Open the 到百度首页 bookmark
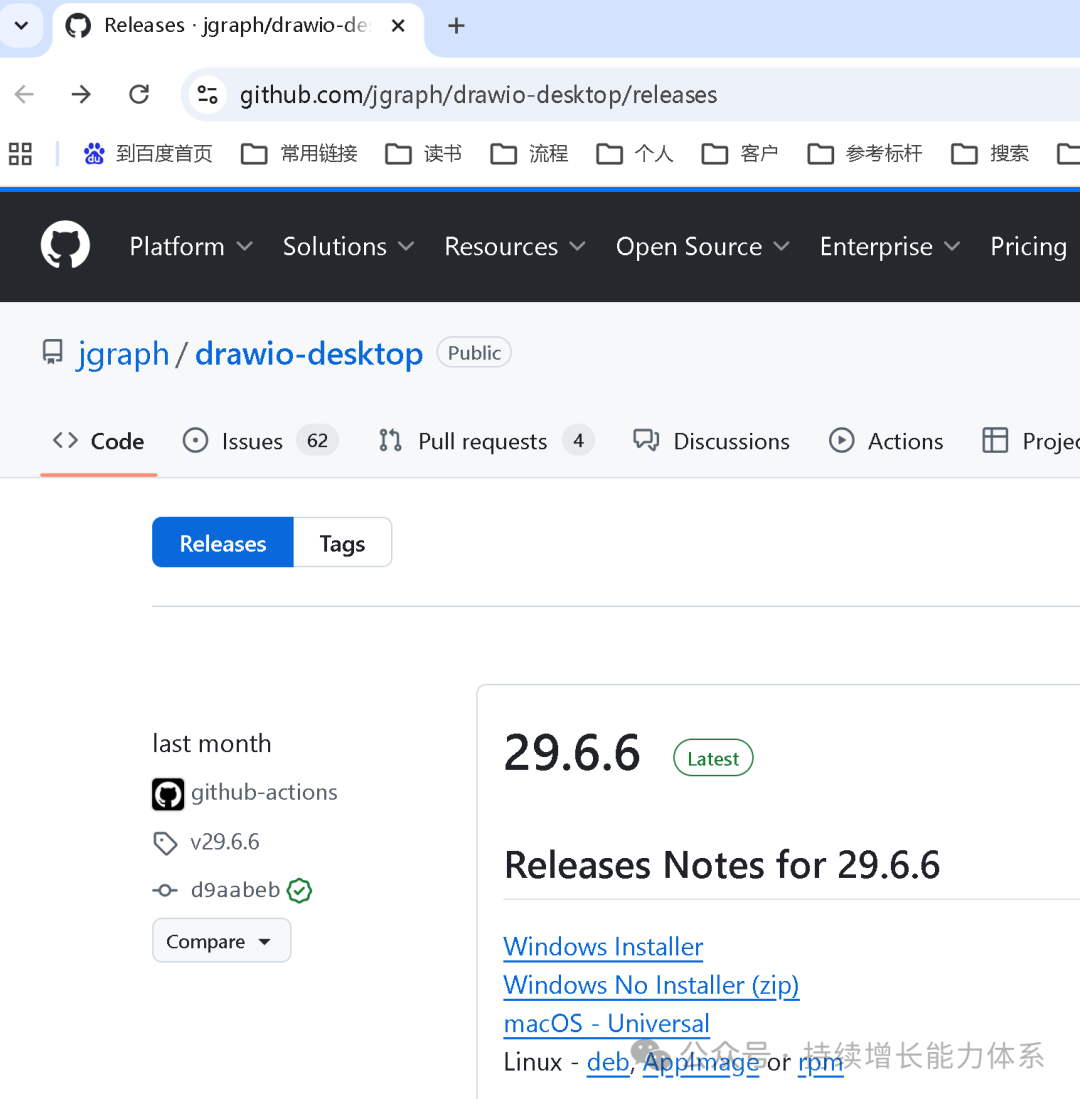The width and height of the screenshot is (1080, 1099). [149, 153]
